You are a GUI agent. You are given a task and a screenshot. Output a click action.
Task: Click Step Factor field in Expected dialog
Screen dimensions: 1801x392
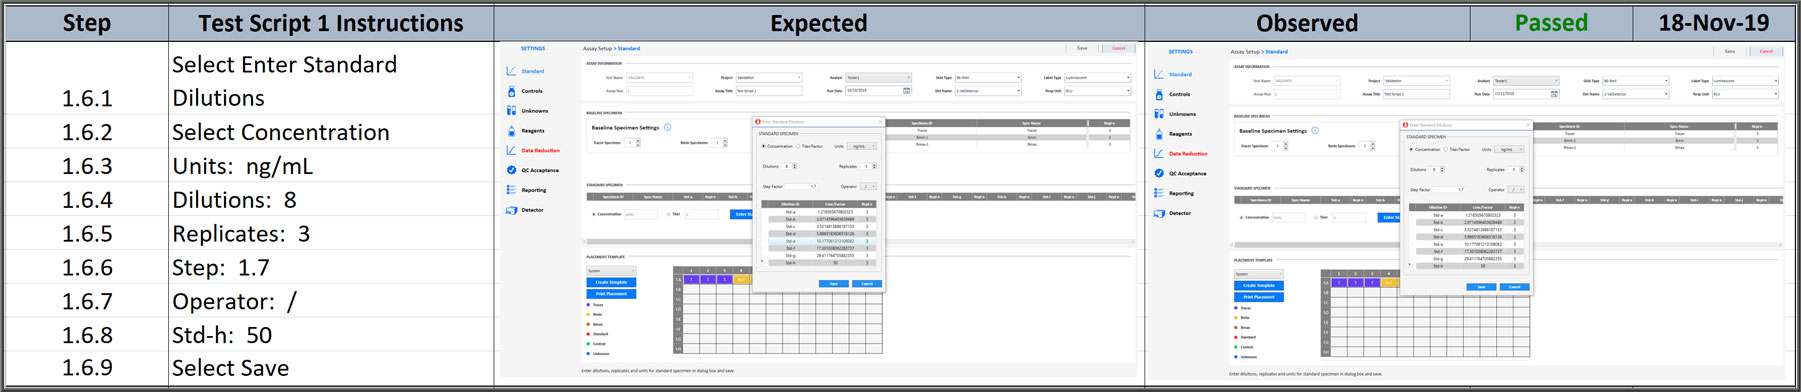pyautogui.click(x=802, y=186)
